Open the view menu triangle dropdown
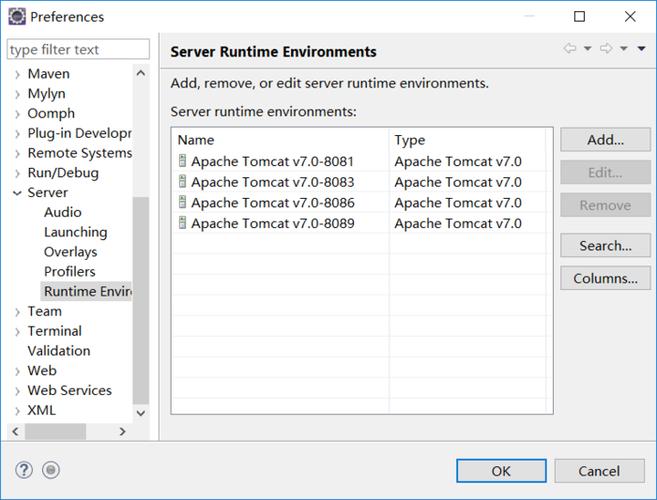 coord(641,49)
